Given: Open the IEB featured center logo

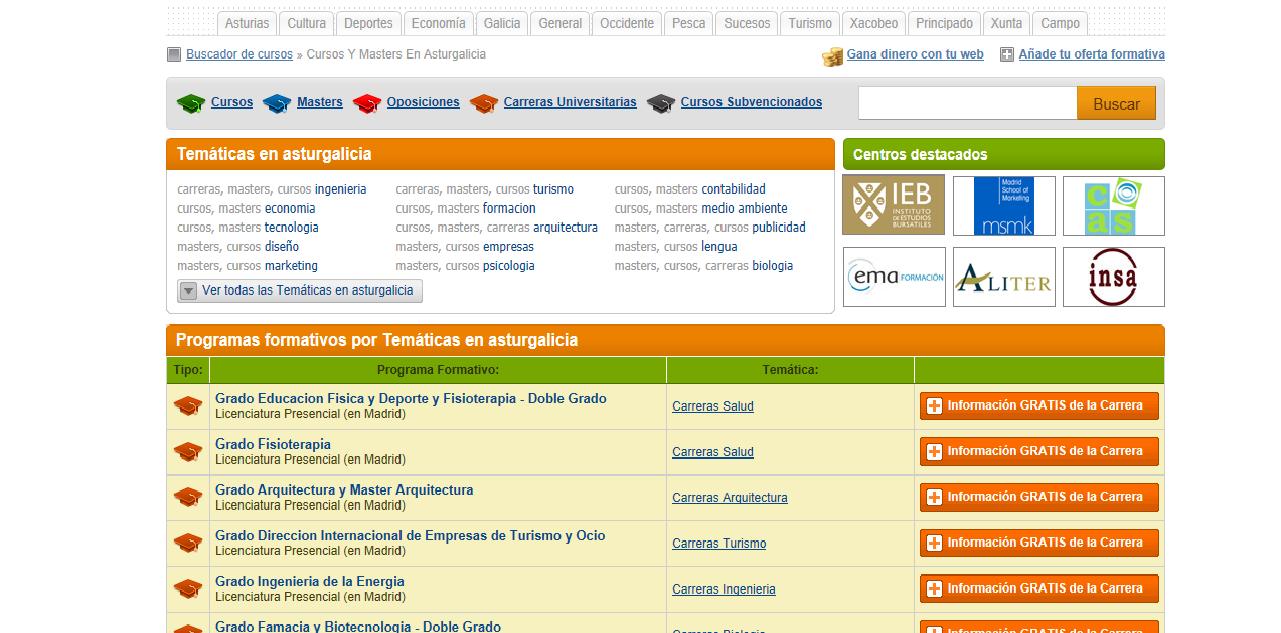Looking at the screenshot, I should point(893,206).
